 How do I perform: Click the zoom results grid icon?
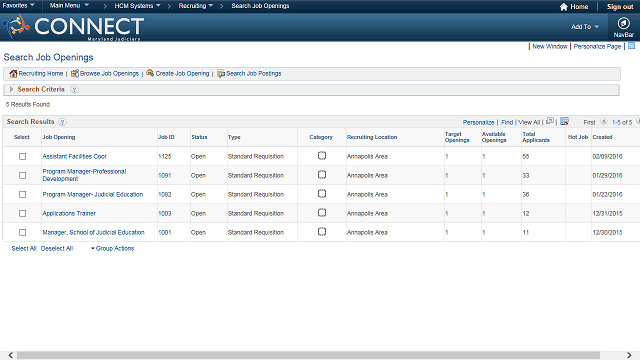(550, 121)
